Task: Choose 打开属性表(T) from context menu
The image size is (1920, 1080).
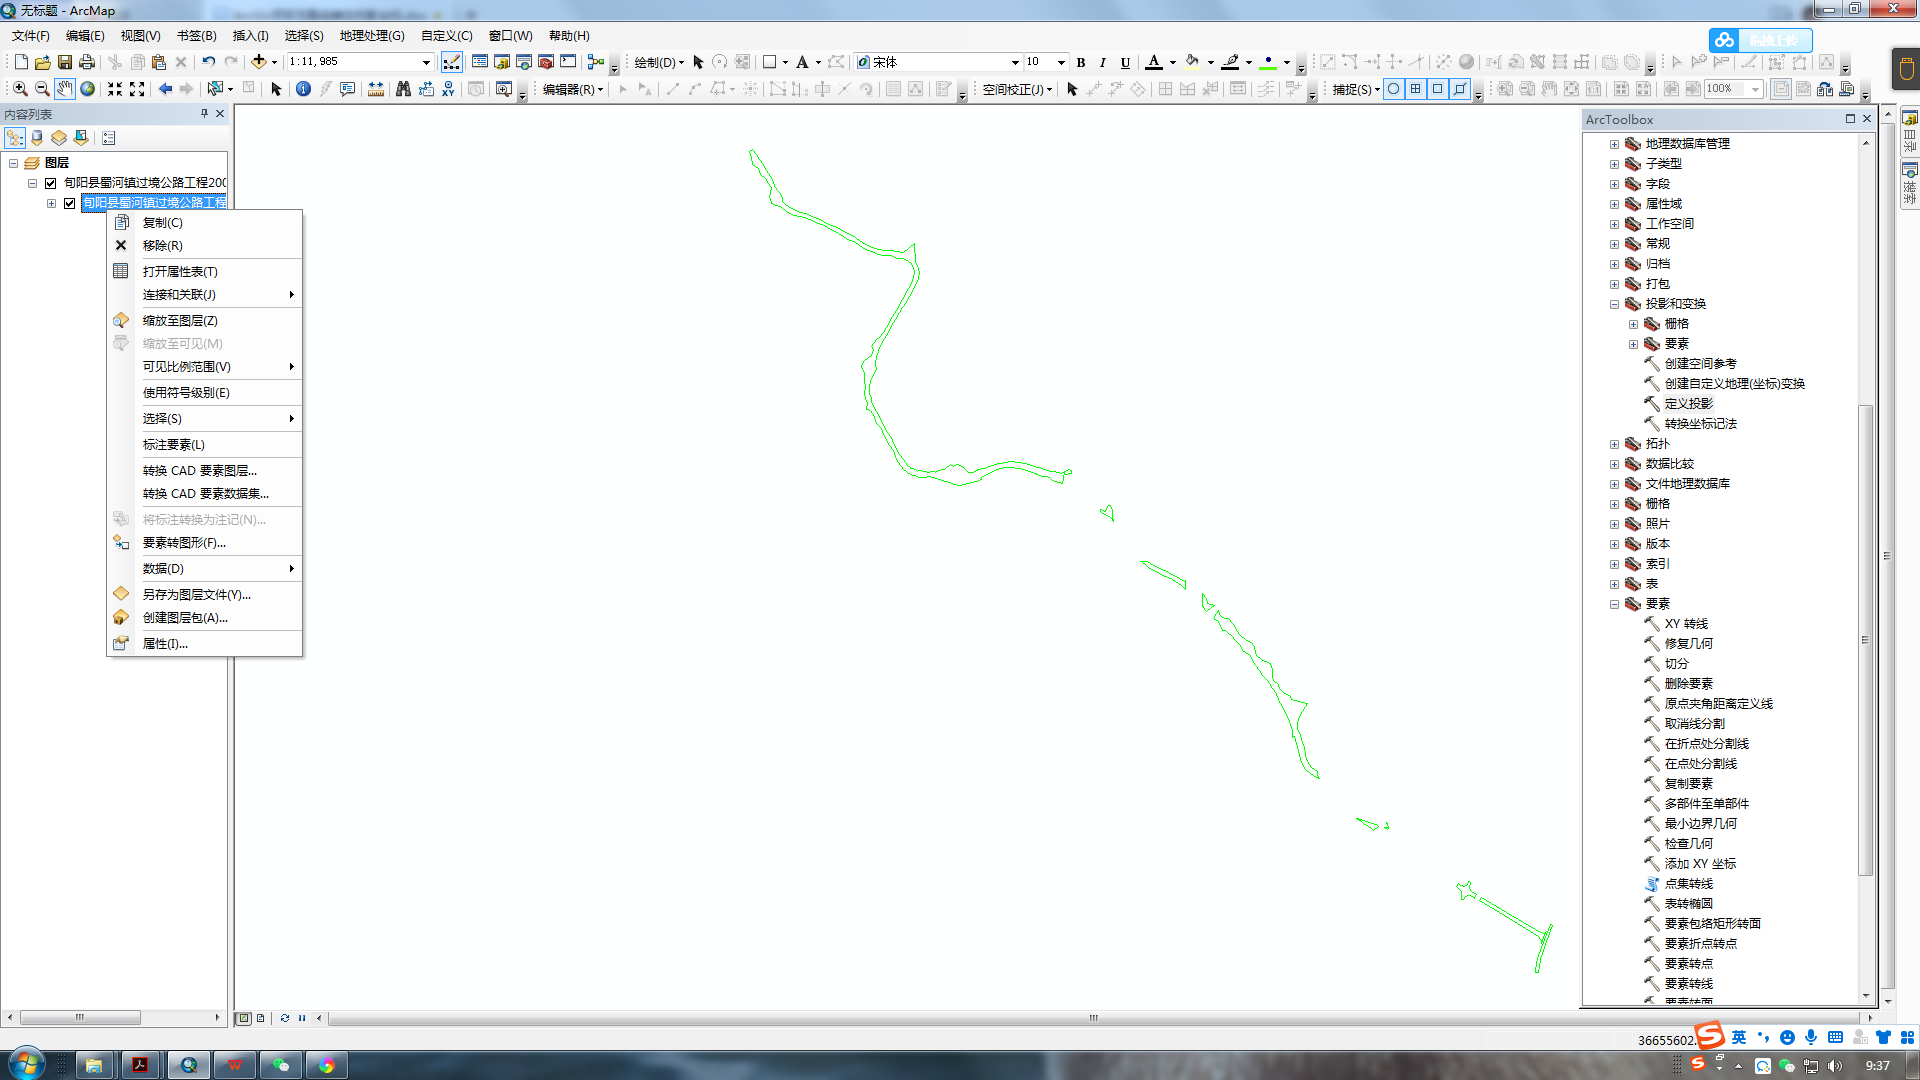Action: (180, 272)
